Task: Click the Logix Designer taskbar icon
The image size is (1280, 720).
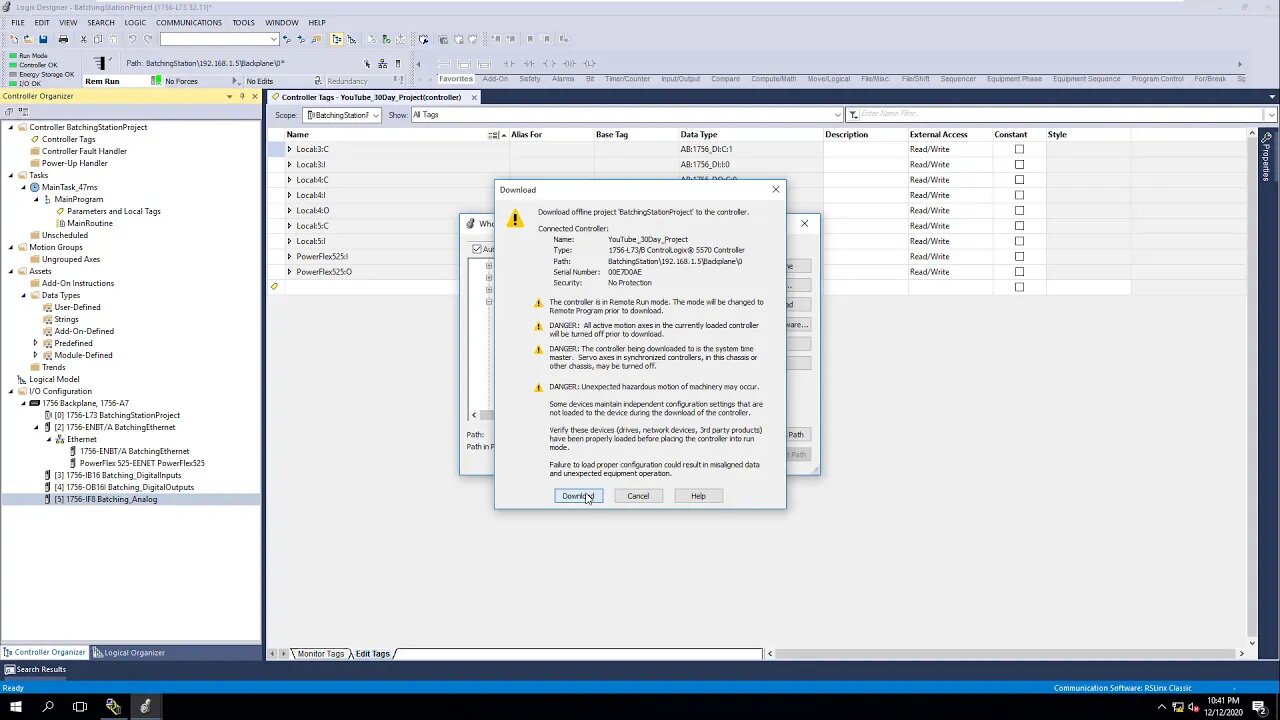Action: coord(145,707)
